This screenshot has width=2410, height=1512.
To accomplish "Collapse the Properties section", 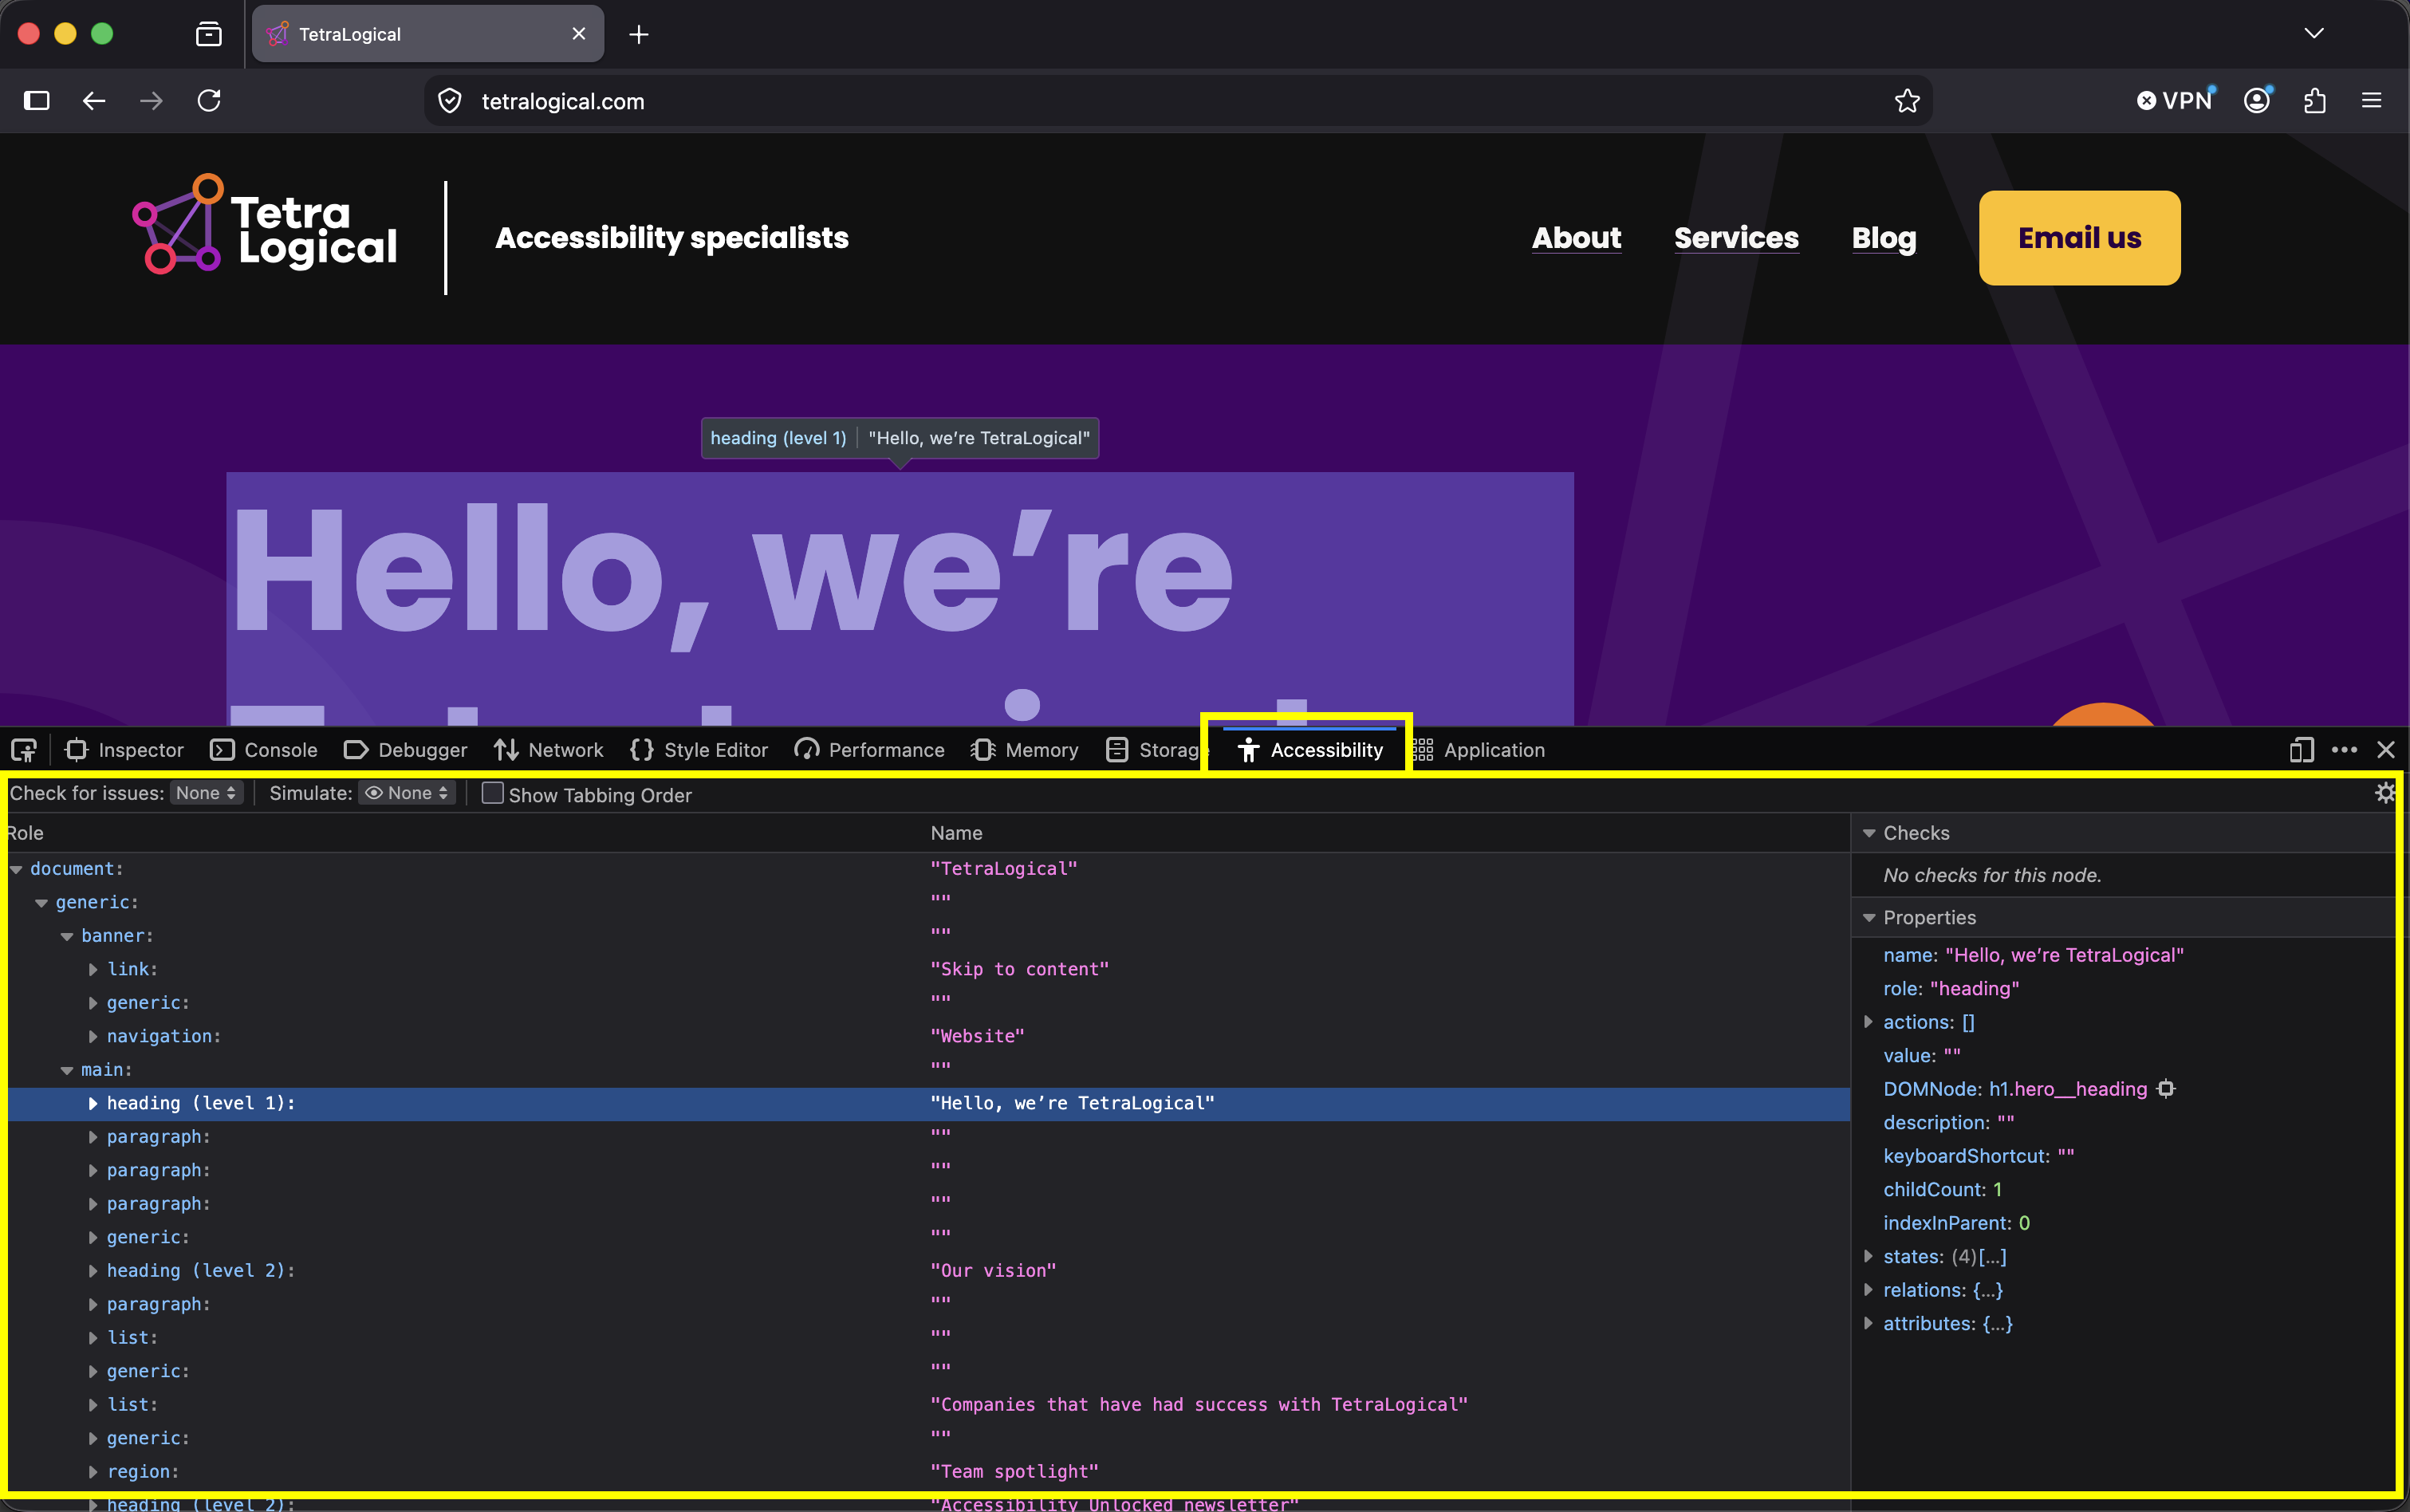I will [x=1868, y=918].
